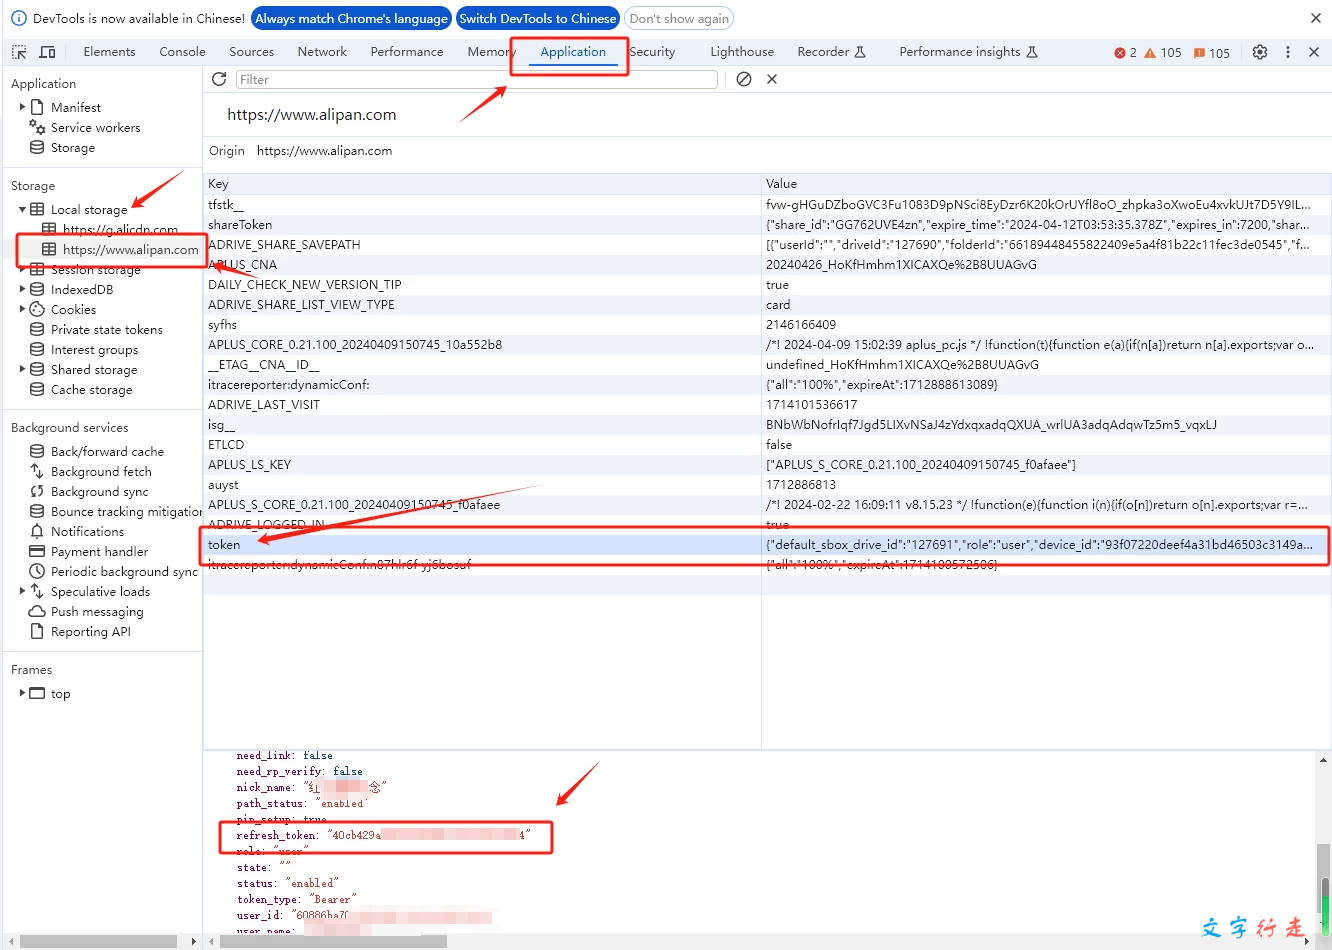Open the DevTools three-dot menu
1332x950 pixels.
pyautogui.click(x=1288, y=52)
